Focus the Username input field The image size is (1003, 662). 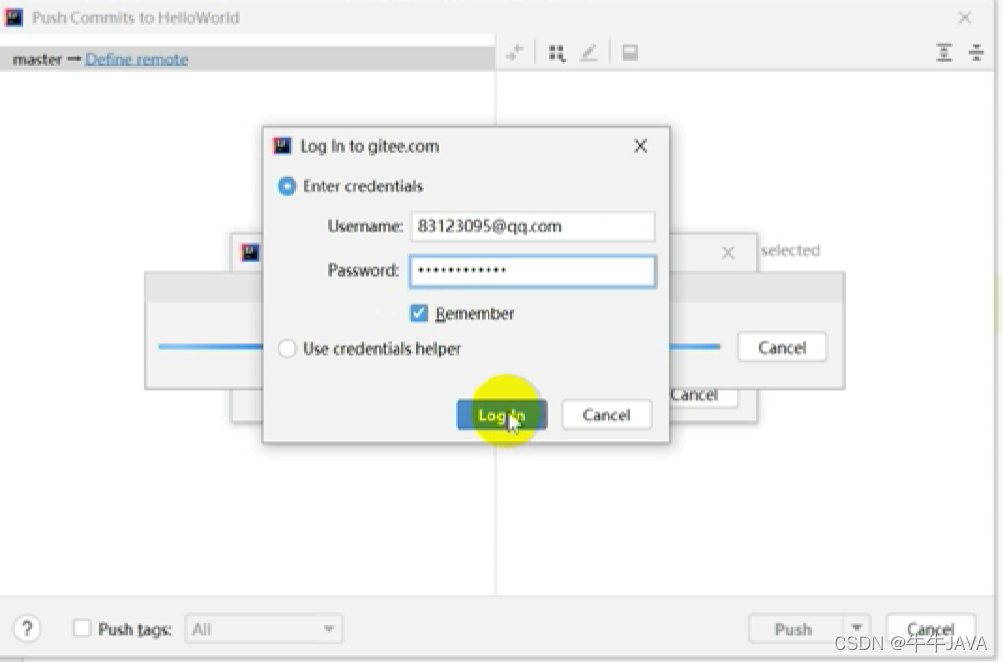533,226
